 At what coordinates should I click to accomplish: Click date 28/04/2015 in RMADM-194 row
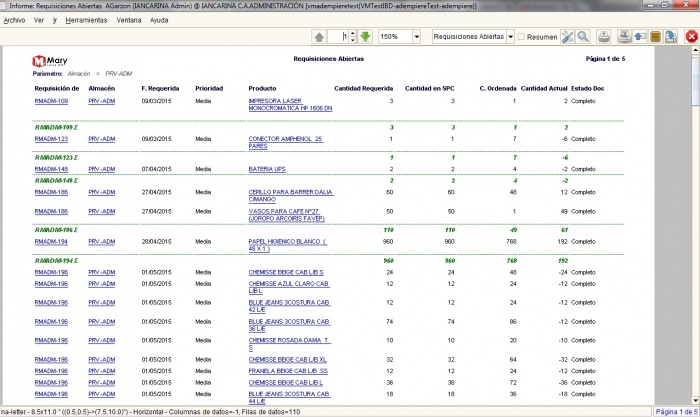pos(156,242)
